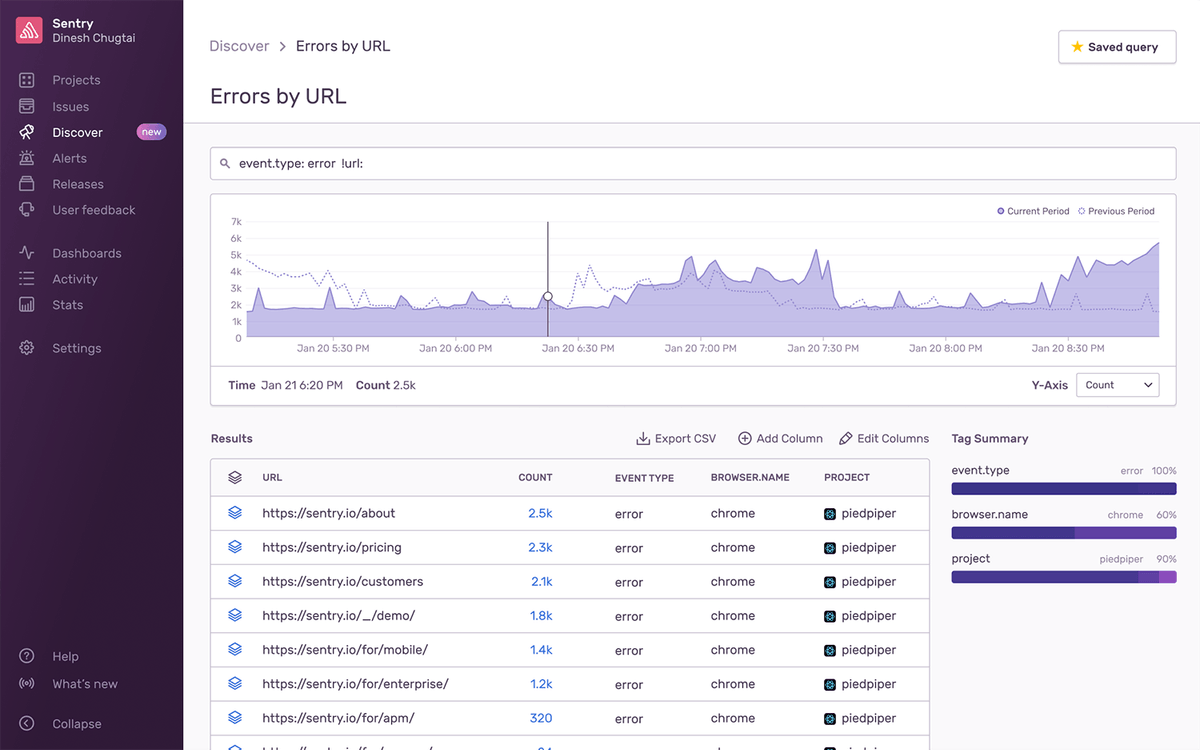Open the Issues sidebar icon
The image size is (1200, 750).
[x=27, y=106]
